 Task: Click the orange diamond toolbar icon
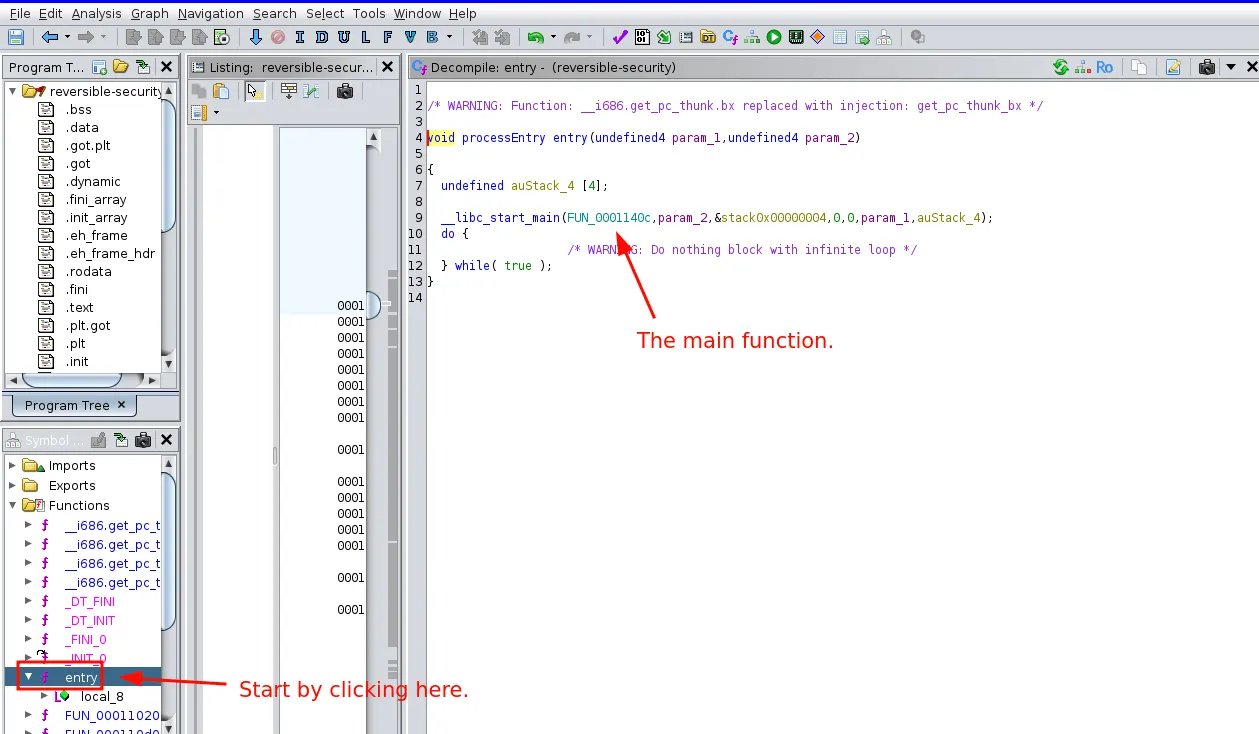point(818,37)
